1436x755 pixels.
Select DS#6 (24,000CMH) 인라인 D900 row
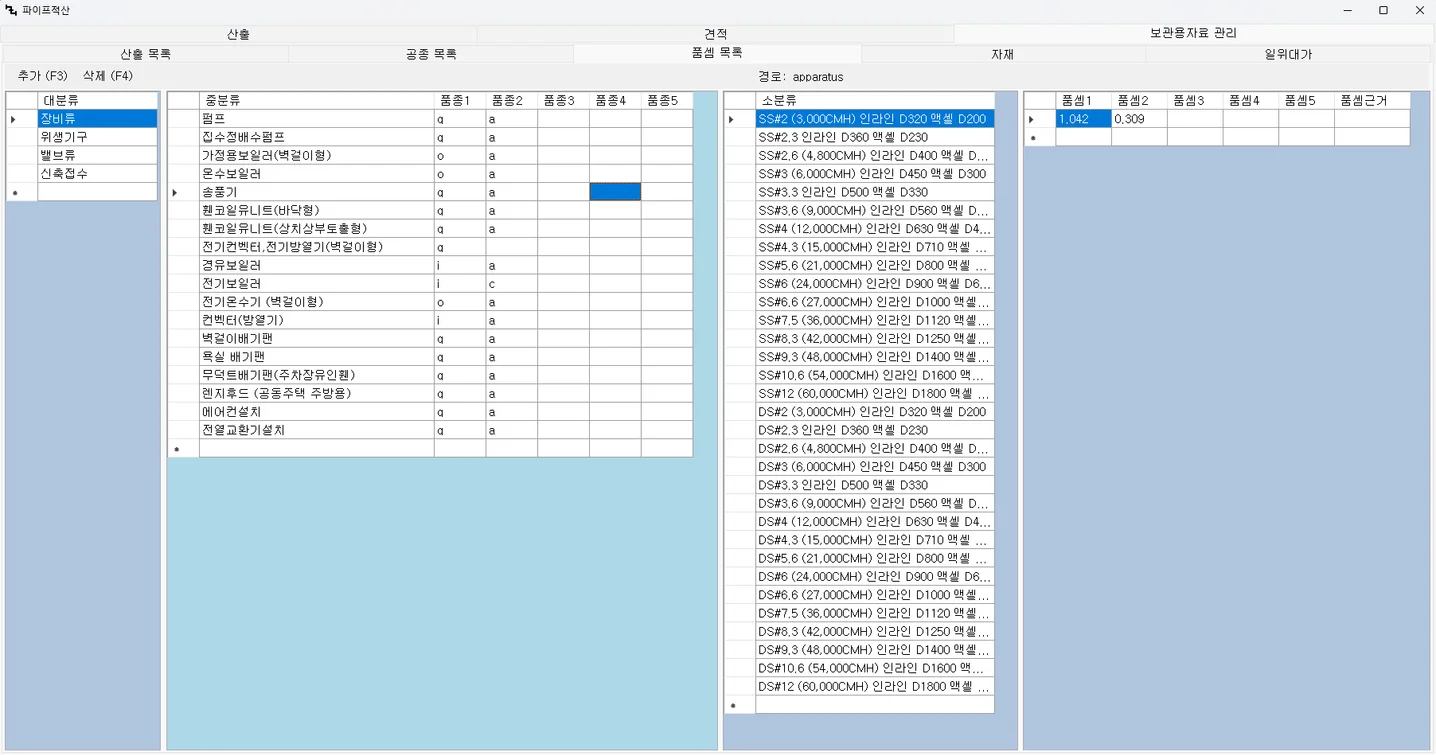tap(874, 577)
